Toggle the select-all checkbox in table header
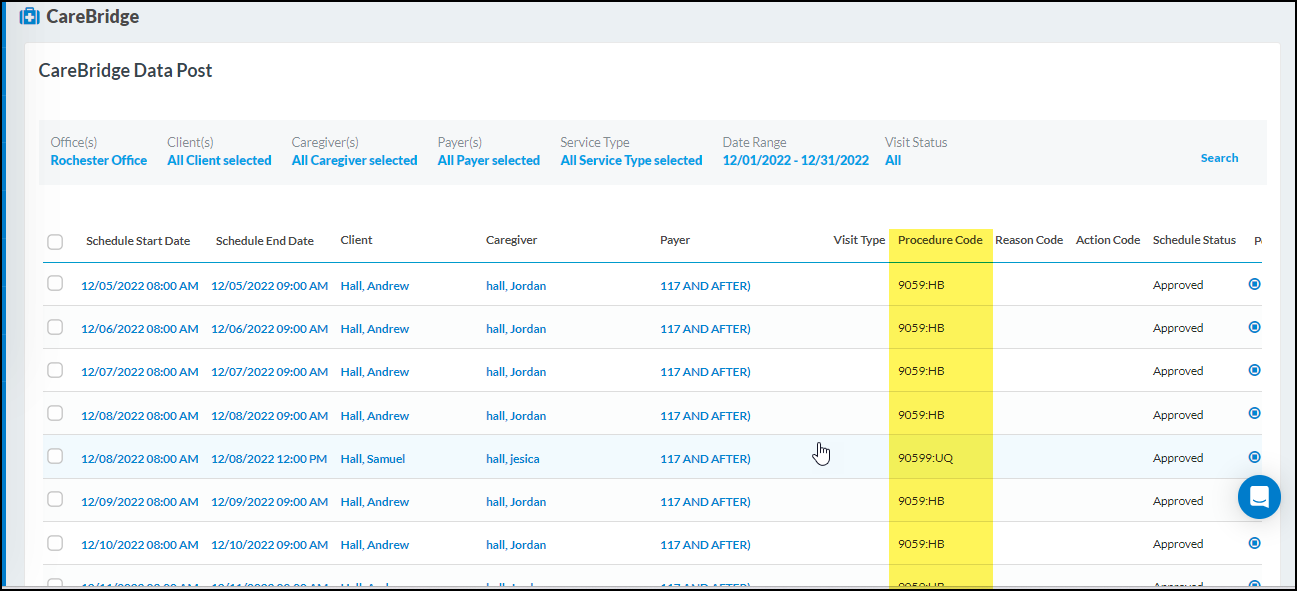 (x=55, y=241)
